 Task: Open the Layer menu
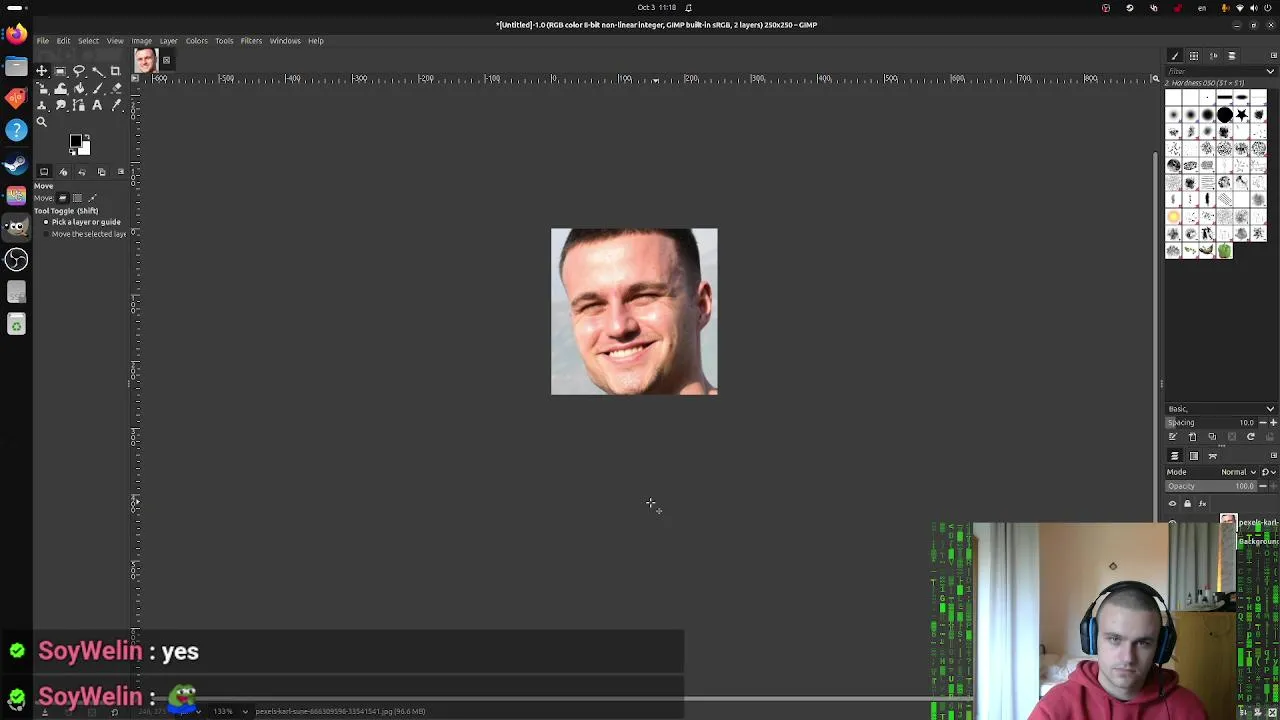pos(168,41)
